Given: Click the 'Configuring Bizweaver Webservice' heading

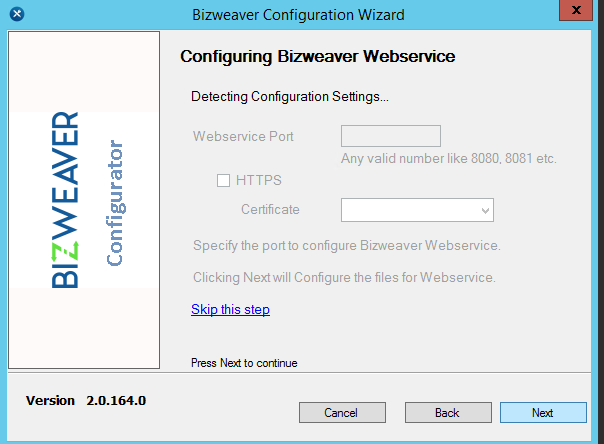Looking at the screenshot, I should (x=318, y=57).
